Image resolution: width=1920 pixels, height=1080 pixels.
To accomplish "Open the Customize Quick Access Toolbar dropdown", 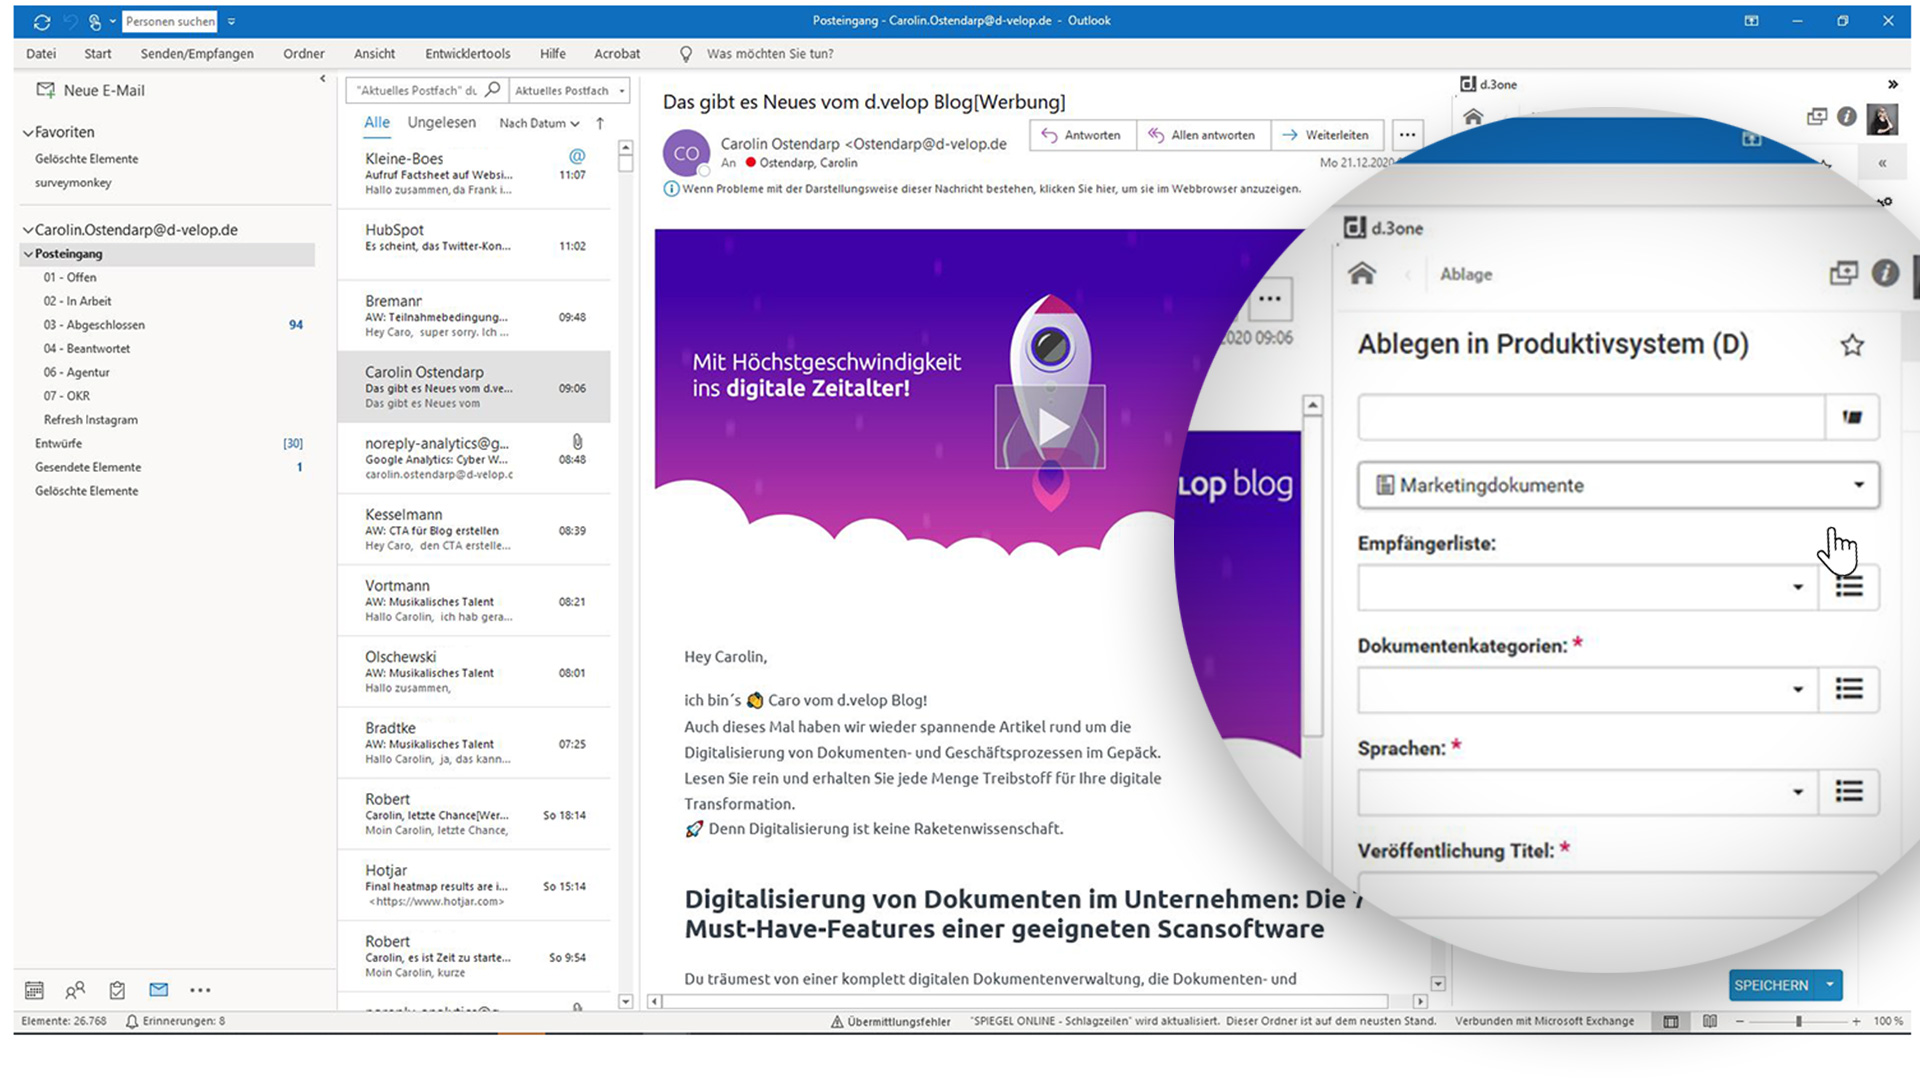I will click(231, 21).
